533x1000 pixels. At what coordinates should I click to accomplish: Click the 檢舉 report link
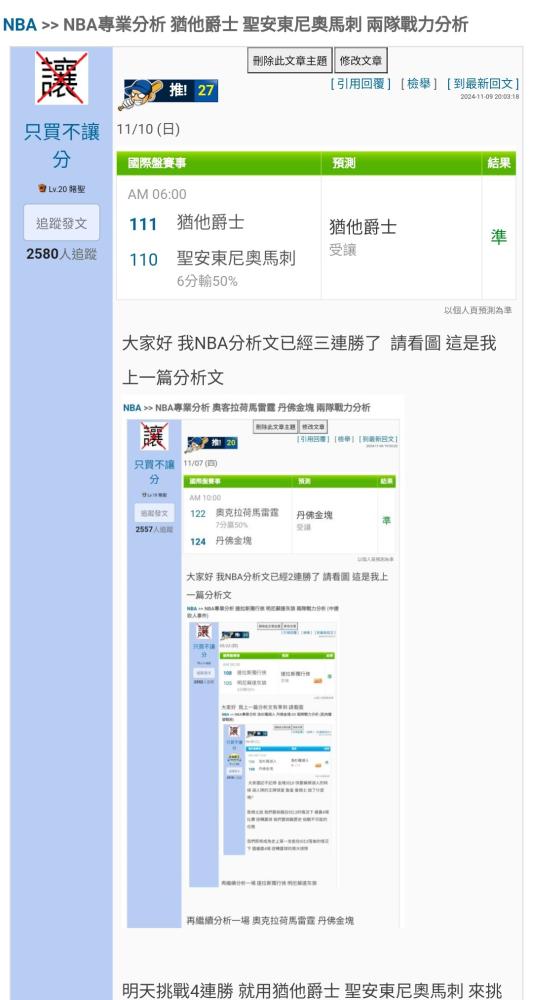[x=419, y=84]
